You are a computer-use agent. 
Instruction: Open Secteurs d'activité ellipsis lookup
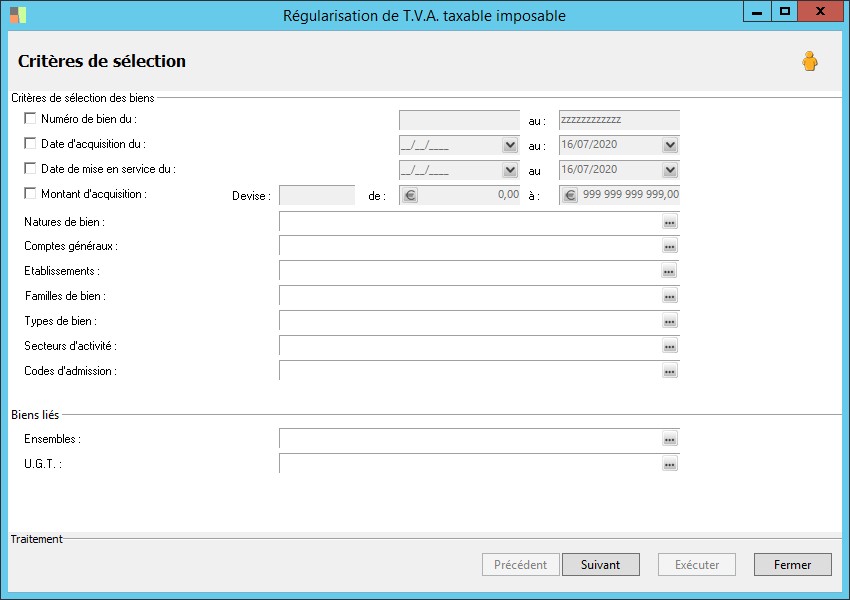point(670,346)
